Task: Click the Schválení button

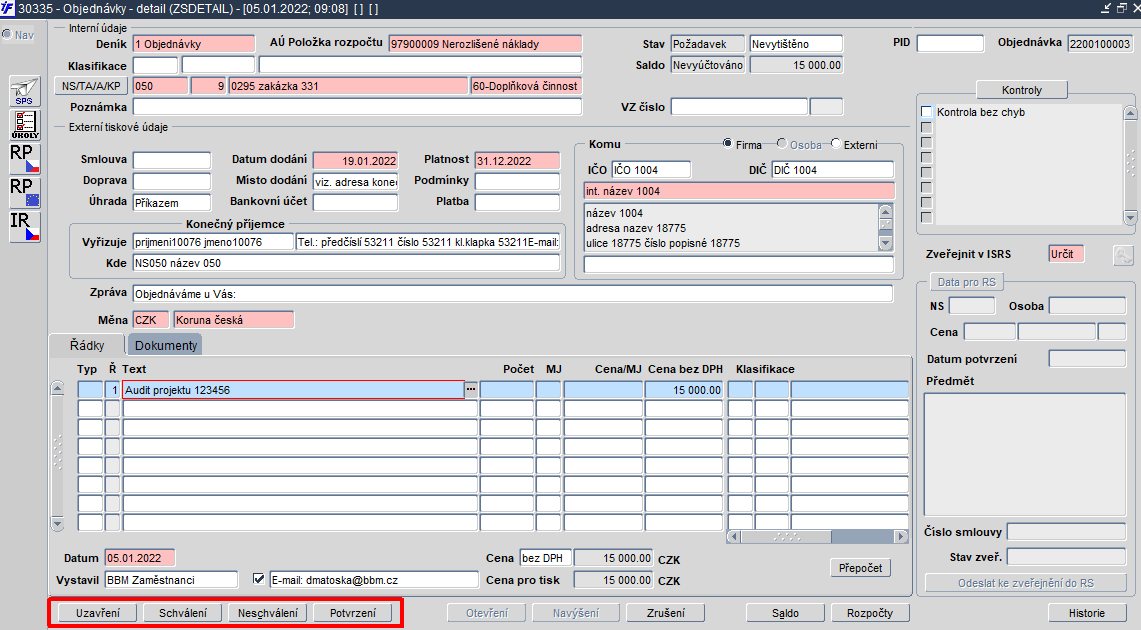Action: 183,613
